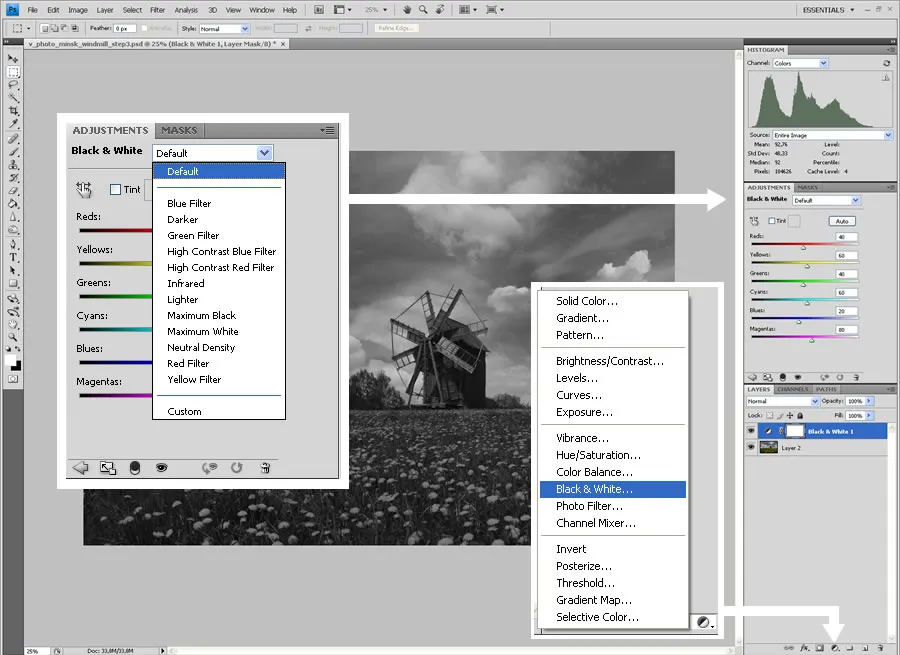The width and height of the screenshot is (900, 655).
Task: Click the Create new layer icon in Layers panel
Action: click(865, 648)
